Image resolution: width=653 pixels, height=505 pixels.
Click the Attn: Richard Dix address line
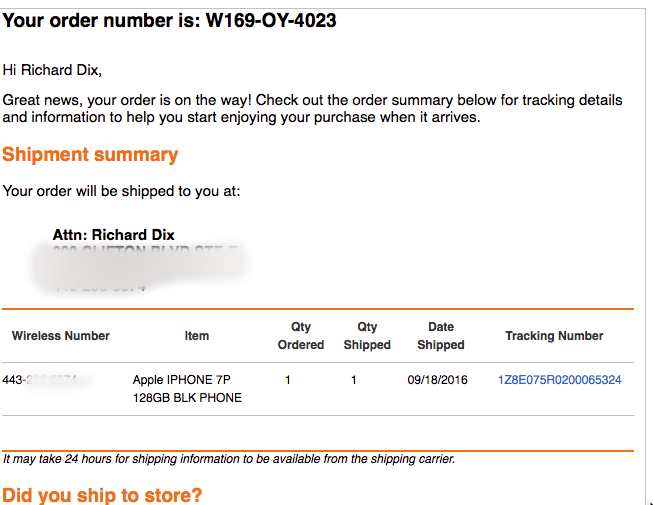click(113, 235)
